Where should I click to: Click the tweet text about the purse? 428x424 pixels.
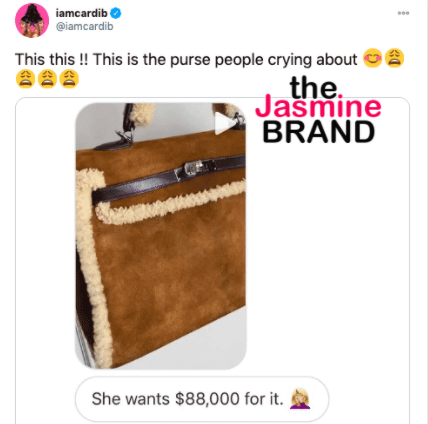186,60
